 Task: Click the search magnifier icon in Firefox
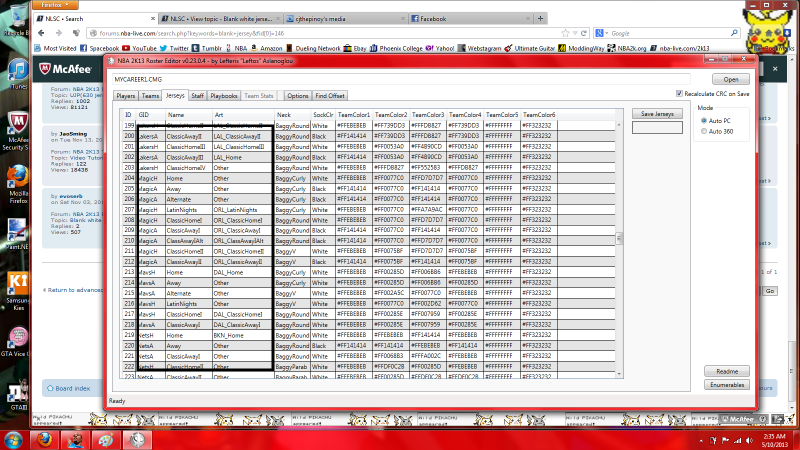734,33
